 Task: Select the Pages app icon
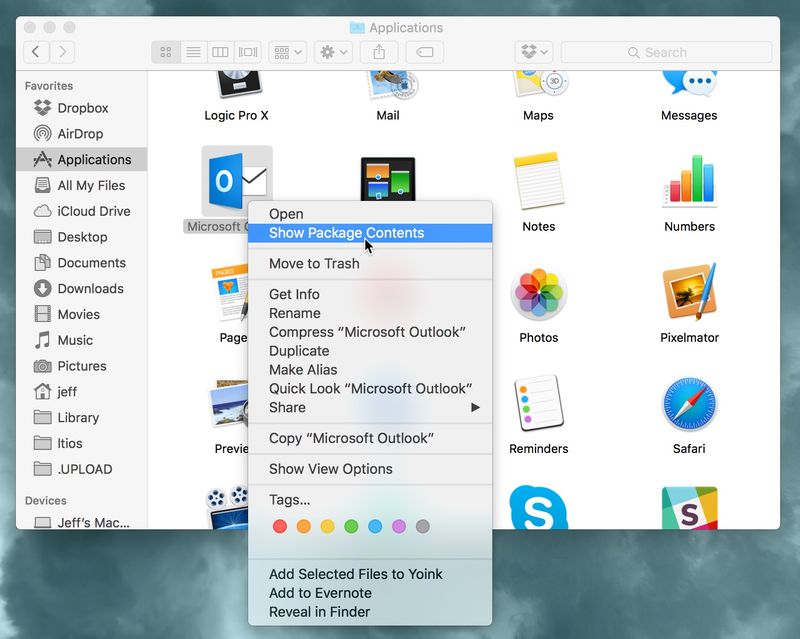coord(230,293)
